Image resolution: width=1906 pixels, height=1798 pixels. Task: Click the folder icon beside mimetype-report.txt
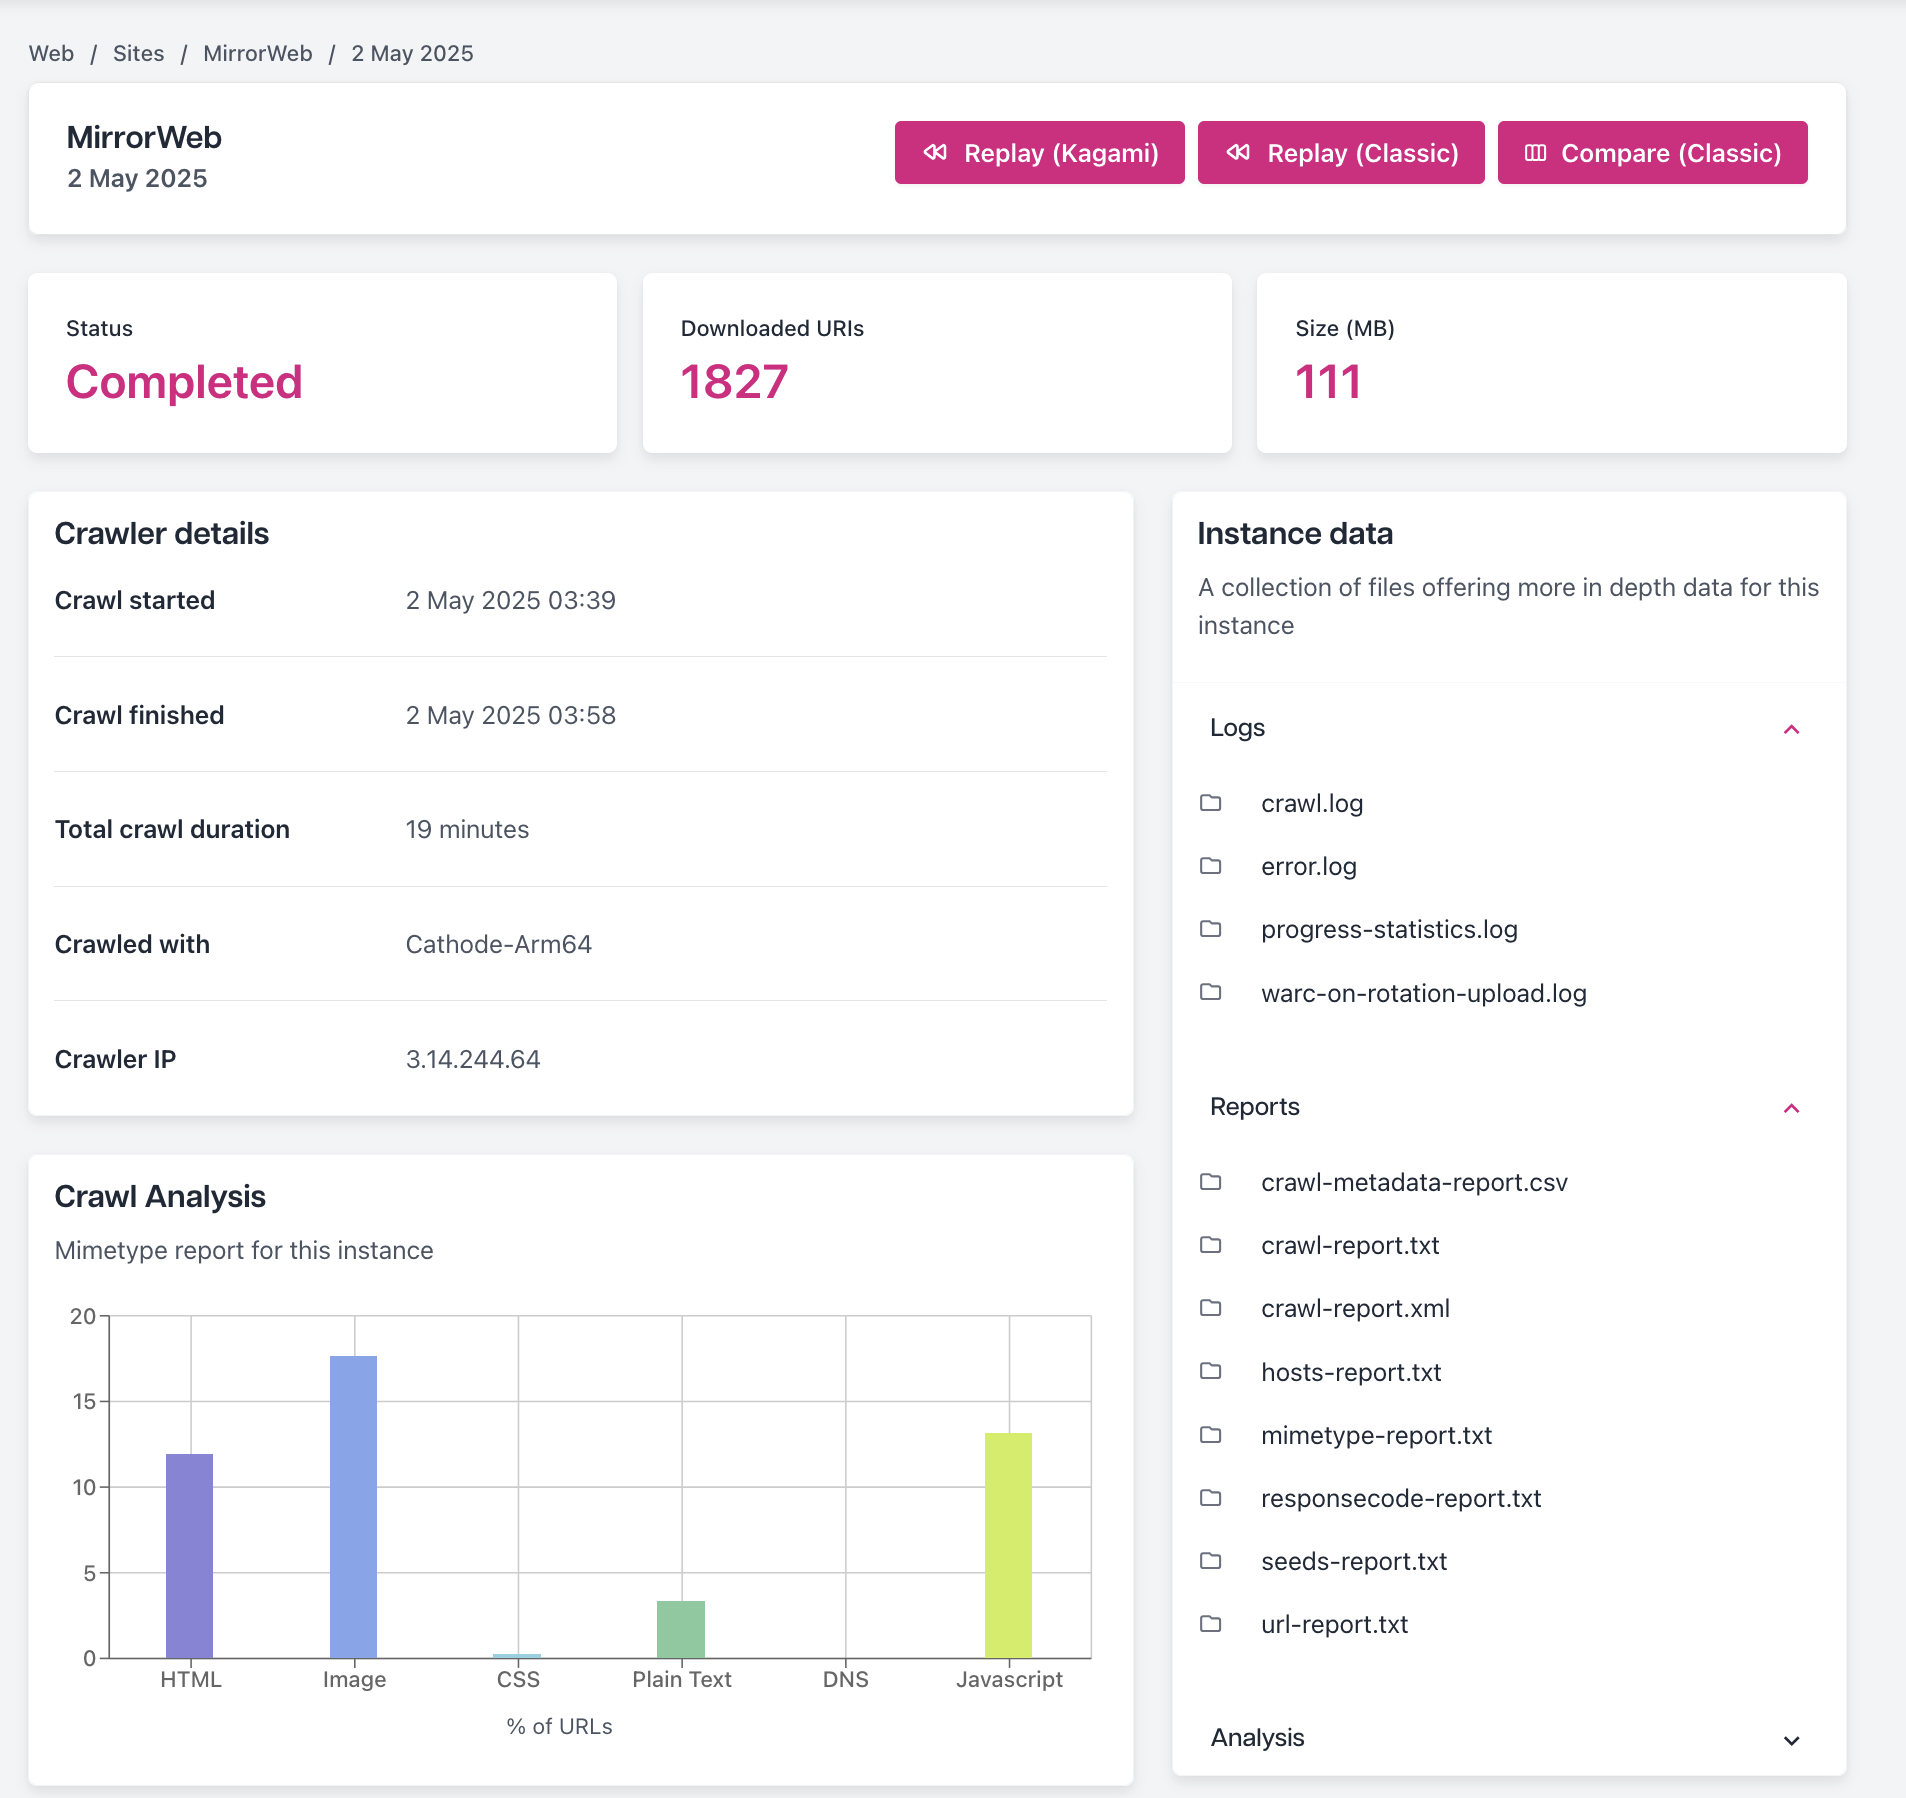[x=1211, y=1435]
